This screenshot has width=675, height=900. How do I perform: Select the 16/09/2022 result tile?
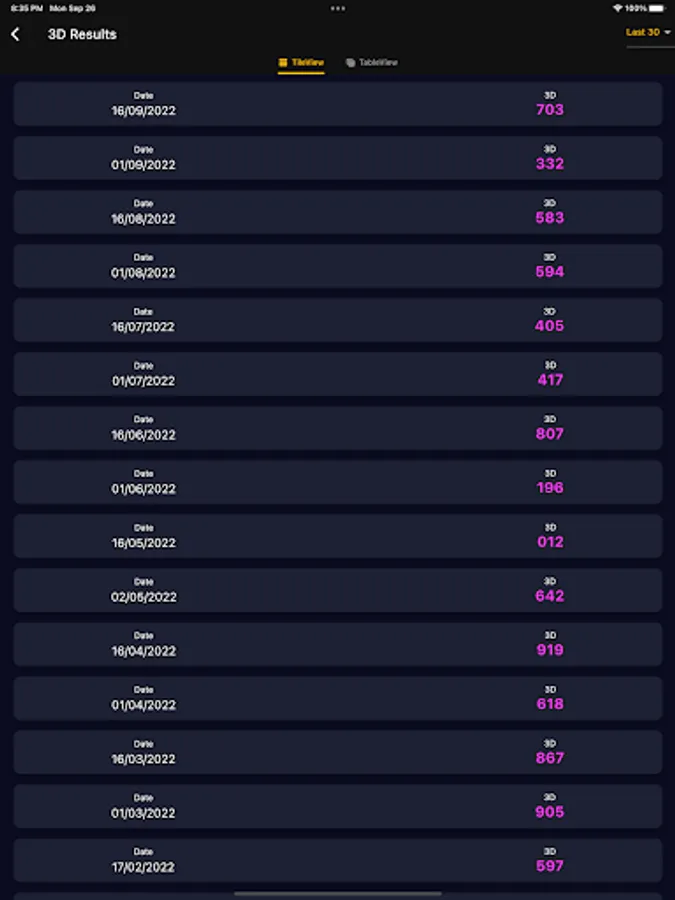pos(338,104)
